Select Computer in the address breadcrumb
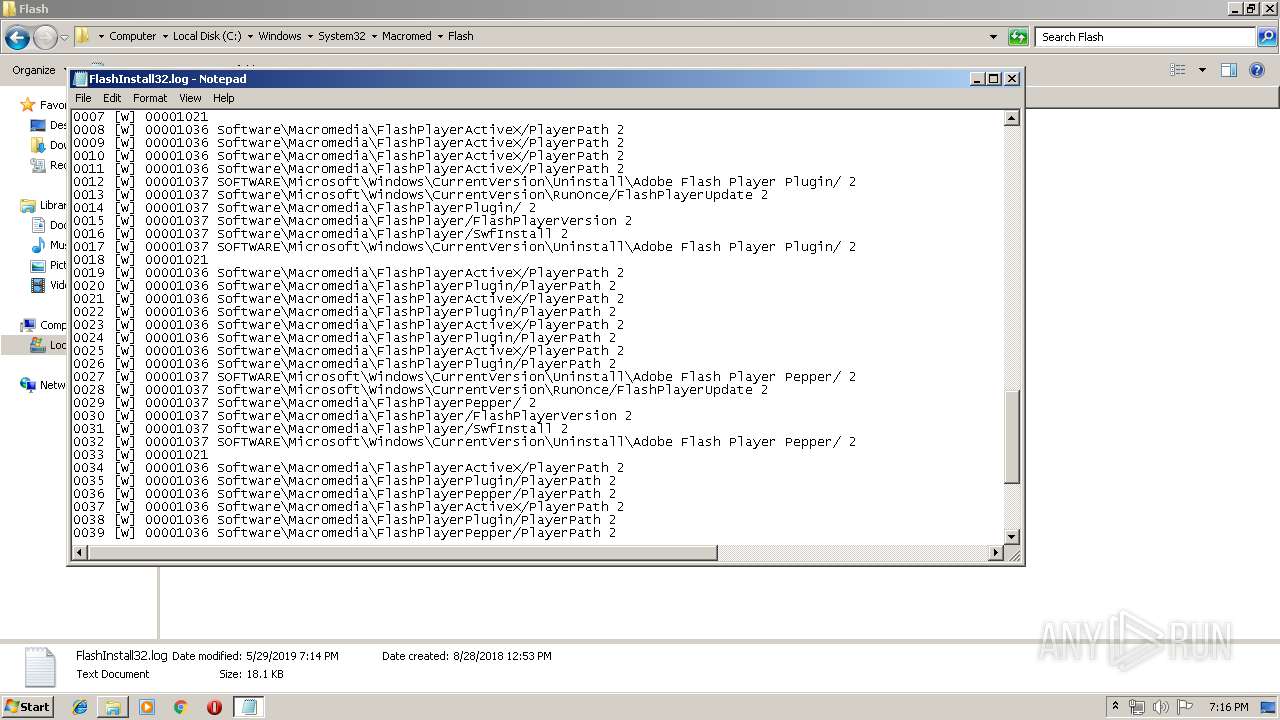This screenshot has height=720, width=1280. (132, 36)
